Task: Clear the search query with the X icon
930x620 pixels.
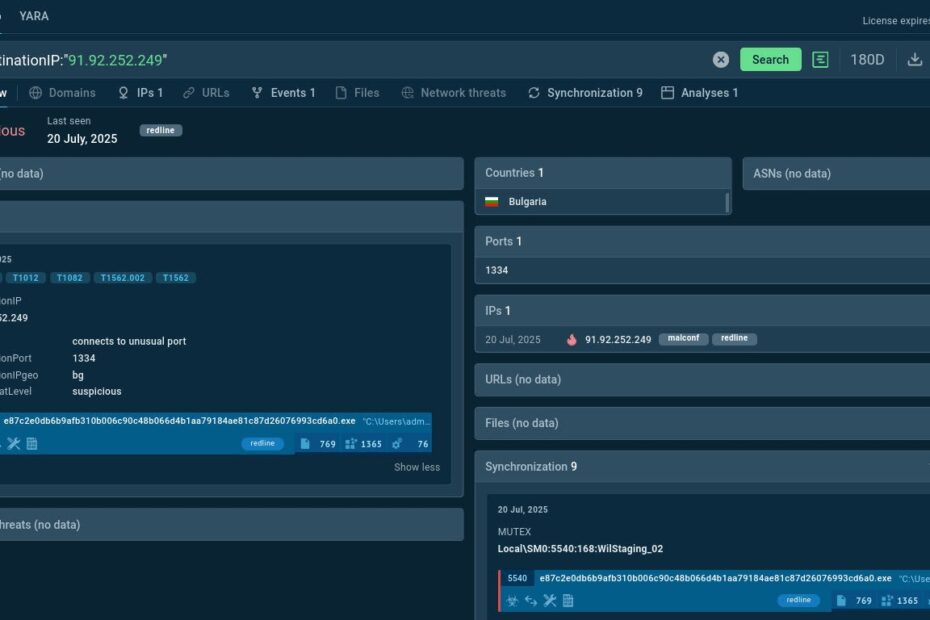Action: coord(721,60)
